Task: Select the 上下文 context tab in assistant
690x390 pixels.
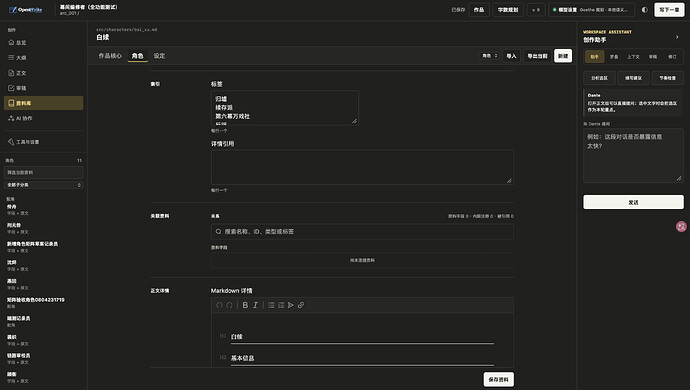Action: [633, 57]
